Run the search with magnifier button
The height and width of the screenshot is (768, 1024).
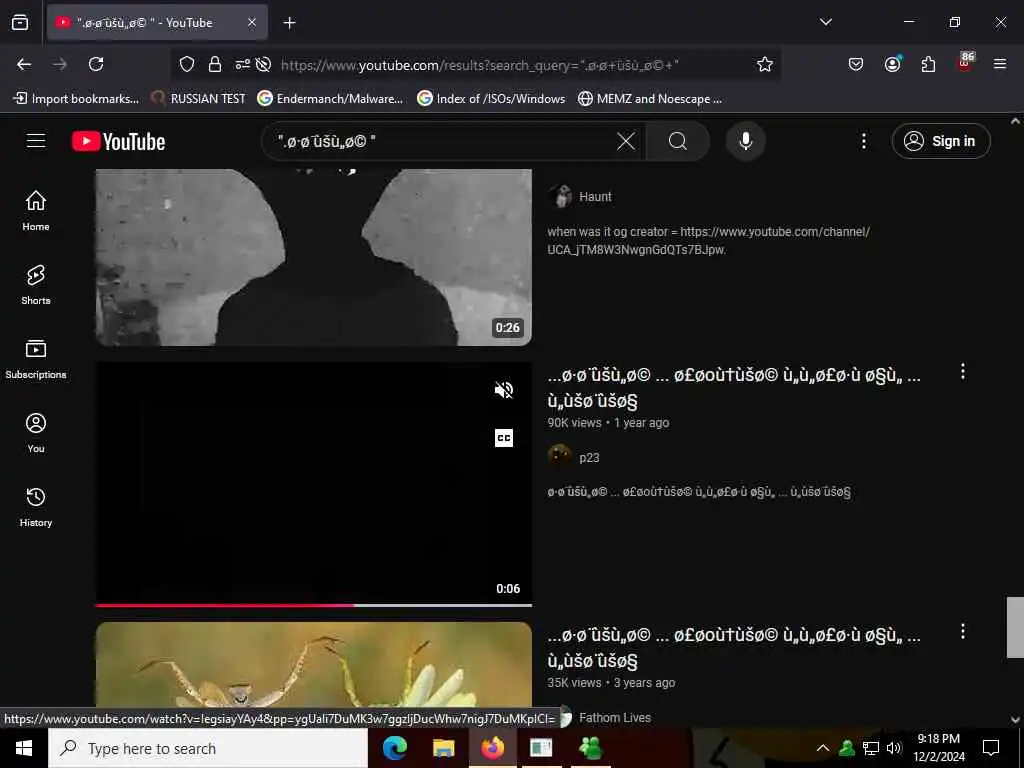[x=678, y=141]
